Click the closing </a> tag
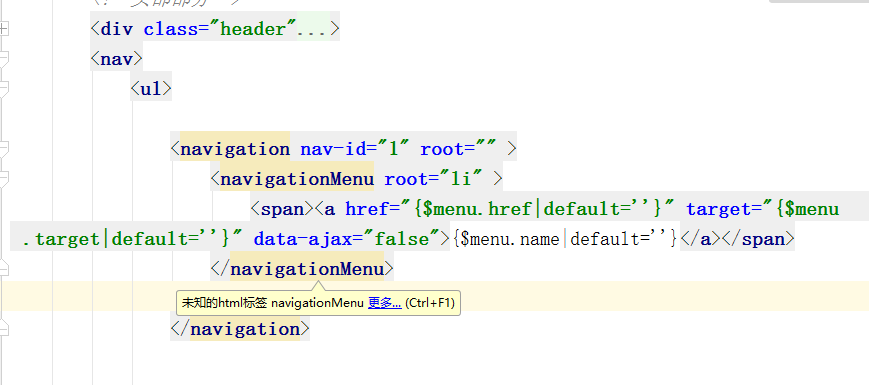This screenshot has width=869, height=385. [x=701, y=239]
